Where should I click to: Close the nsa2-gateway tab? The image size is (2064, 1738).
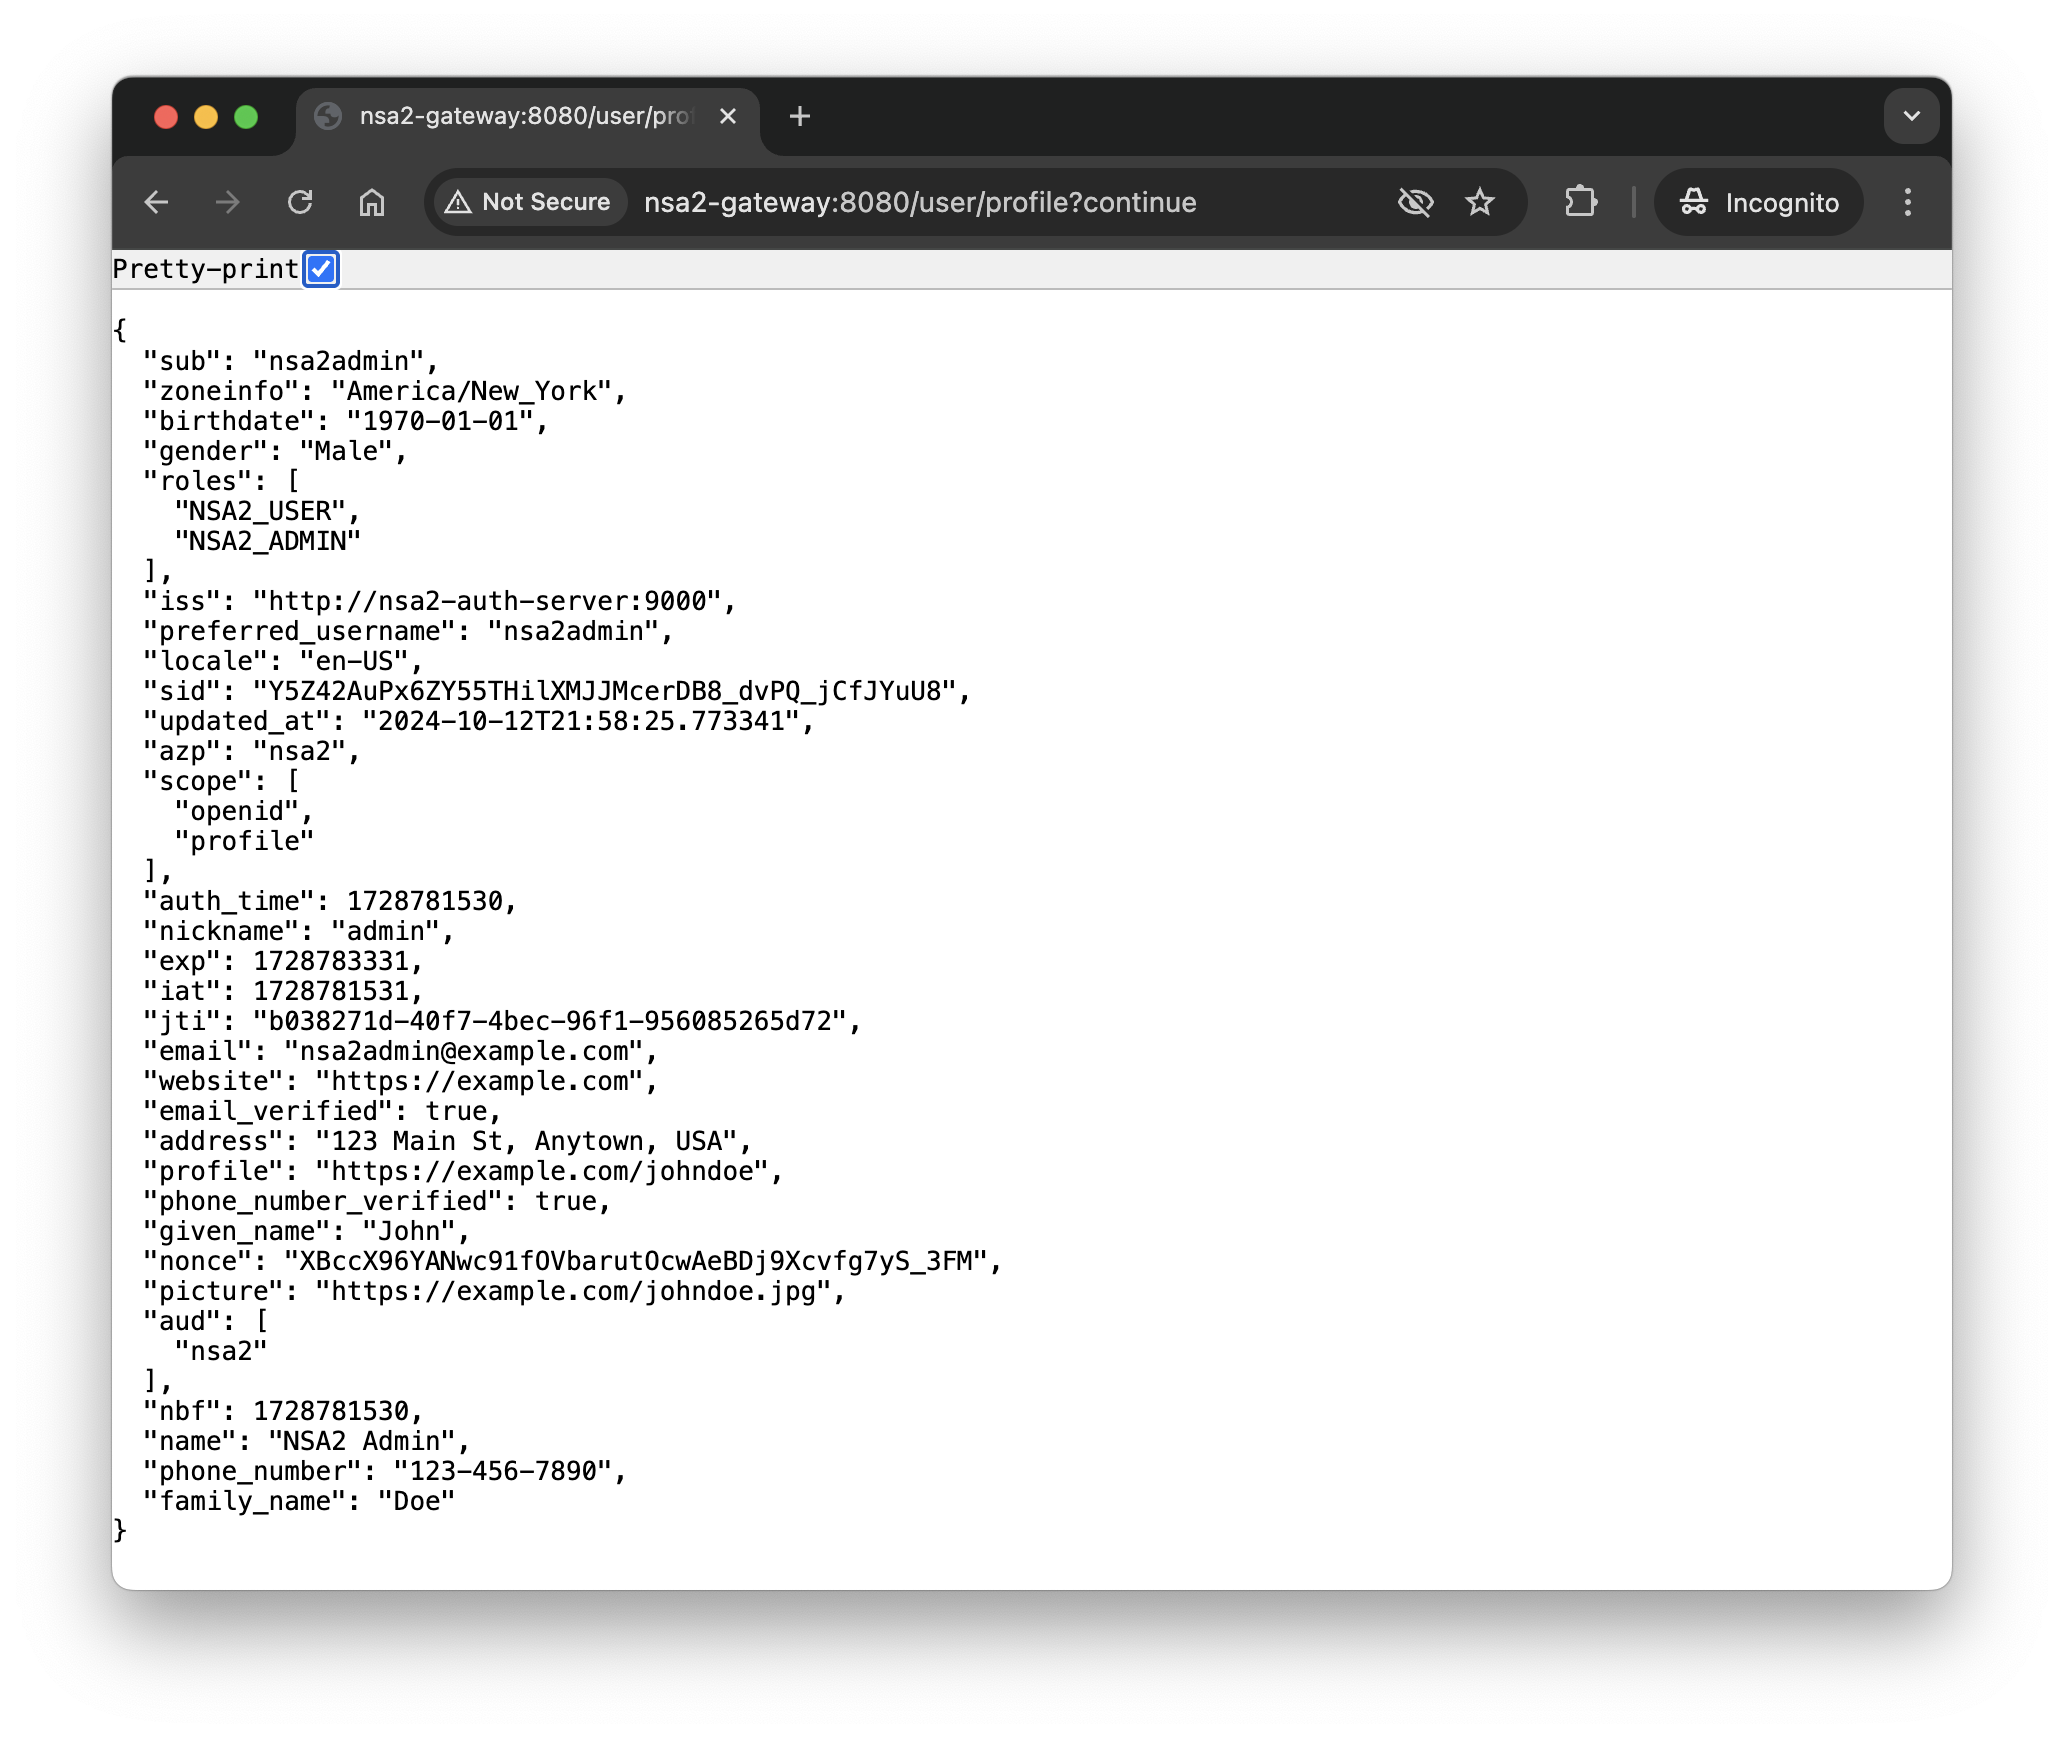728,117
